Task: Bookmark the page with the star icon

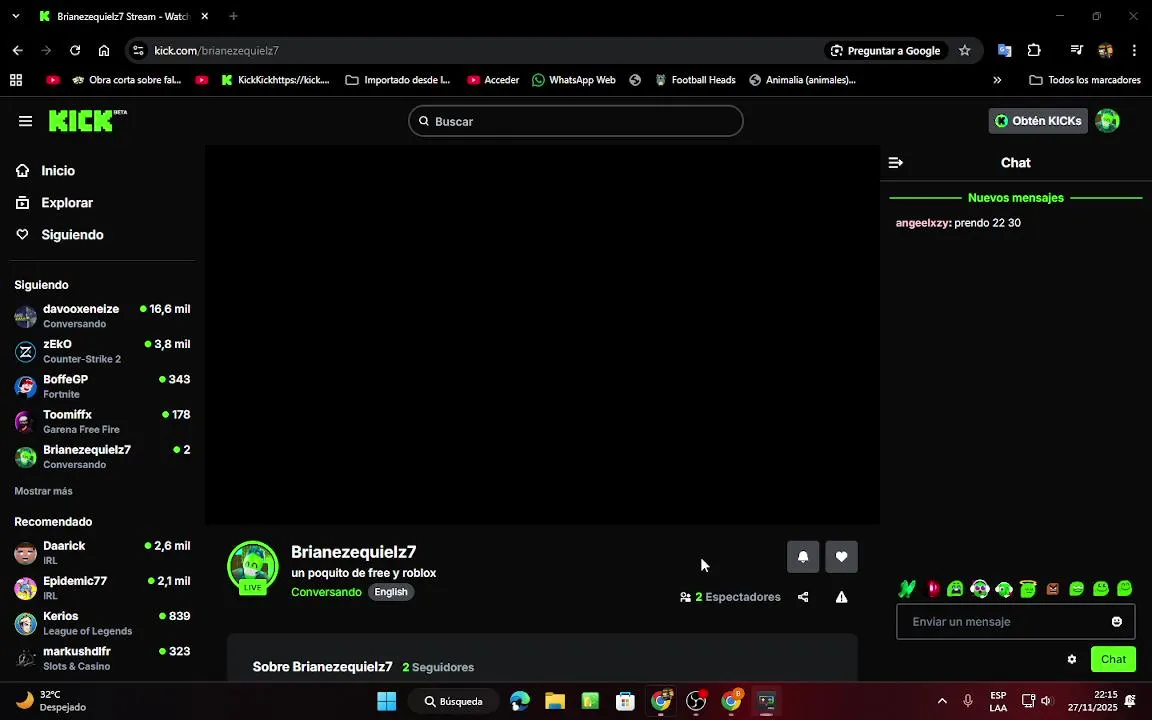Action: click(x=965, y=51)
